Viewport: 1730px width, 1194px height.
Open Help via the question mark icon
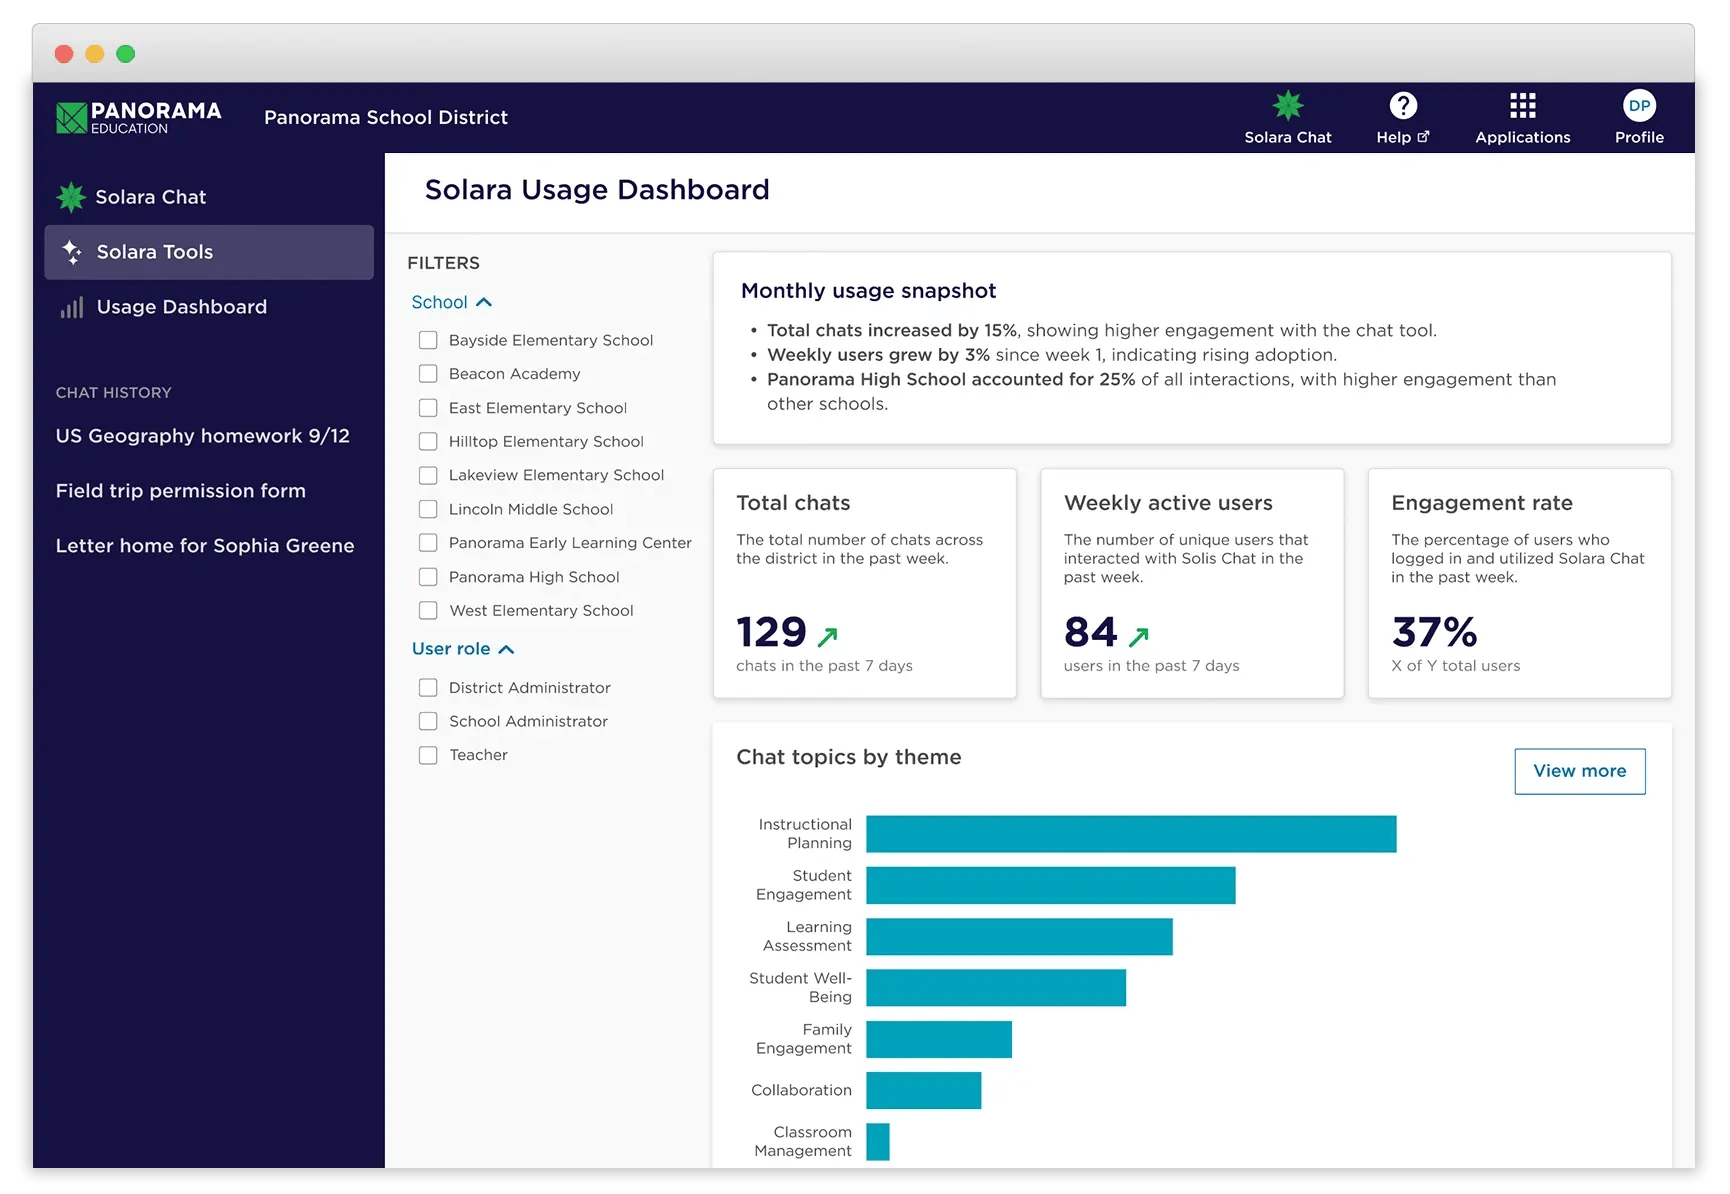pyautogui.click(x=1402, y=105)
